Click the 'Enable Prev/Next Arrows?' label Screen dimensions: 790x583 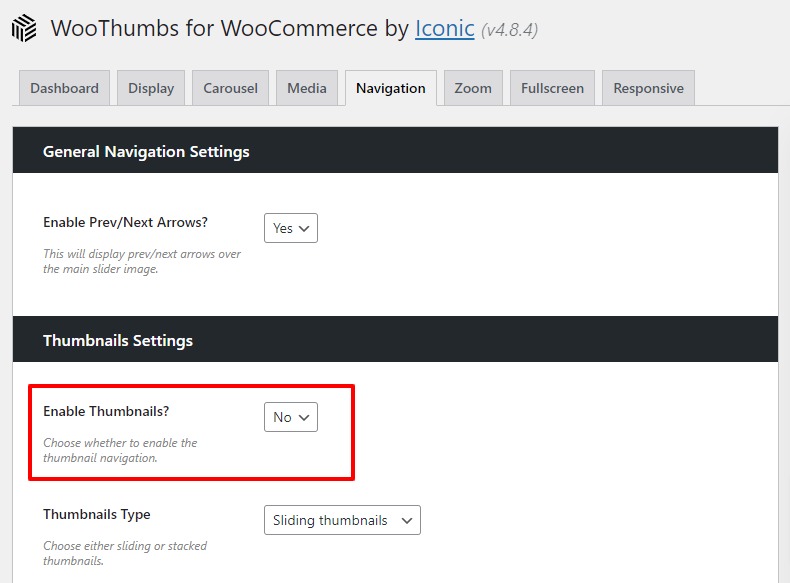pyautogui.click(x=125, y=222)
